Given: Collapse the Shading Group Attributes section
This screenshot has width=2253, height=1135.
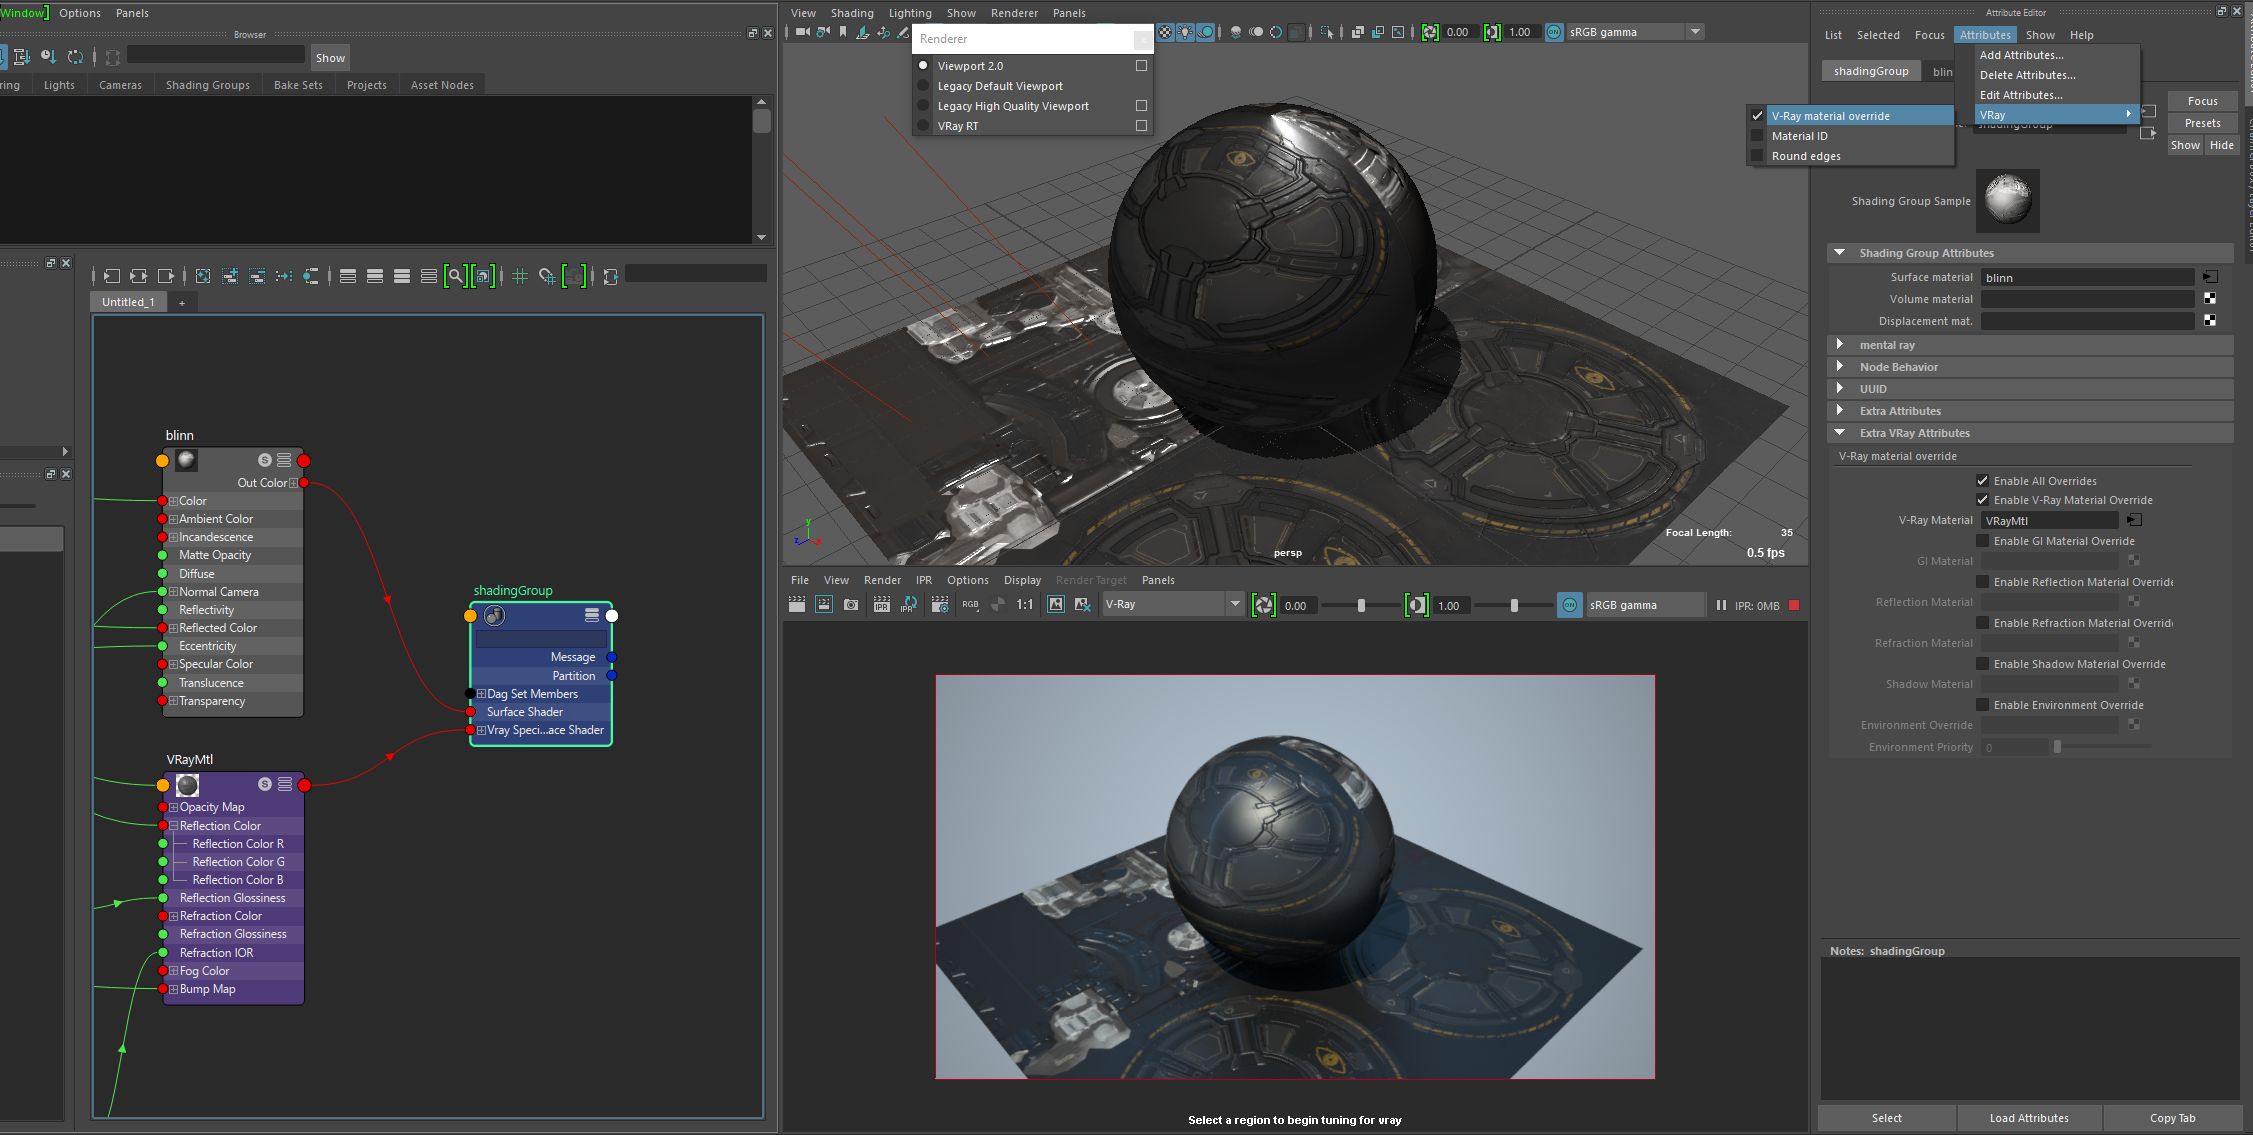Looking at the screenshot, I should [x=1839, y=253].
